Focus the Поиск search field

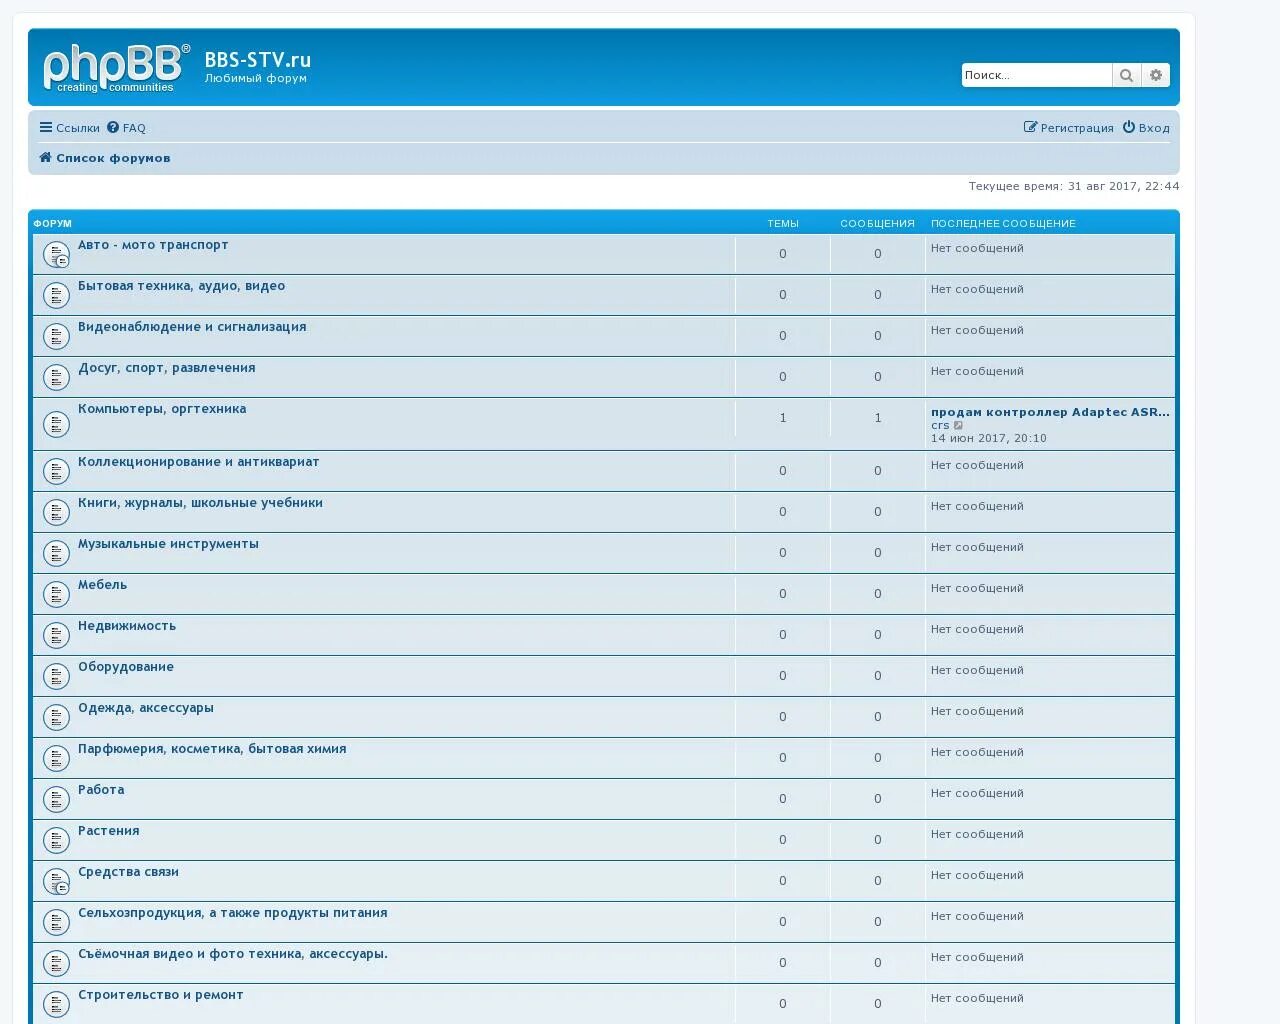(1037, 75)
